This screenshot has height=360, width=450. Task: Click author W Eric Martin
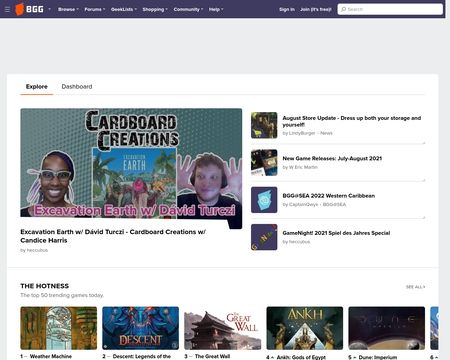[303, 167]
